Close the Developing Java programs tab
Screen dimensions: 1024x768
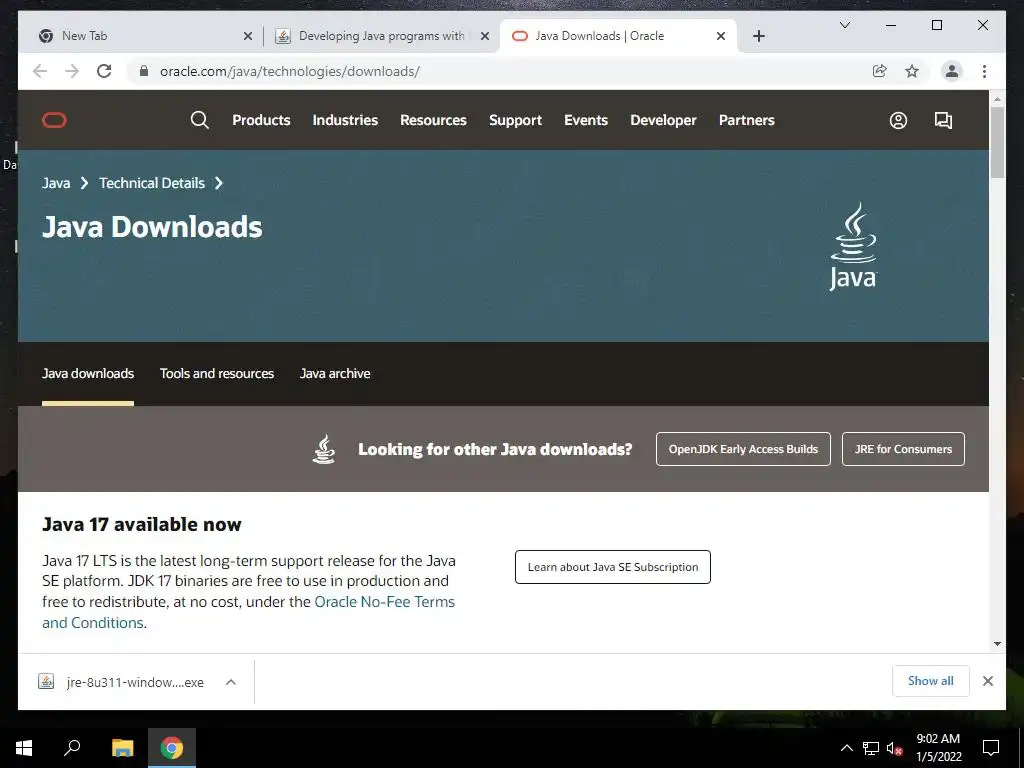485,36
